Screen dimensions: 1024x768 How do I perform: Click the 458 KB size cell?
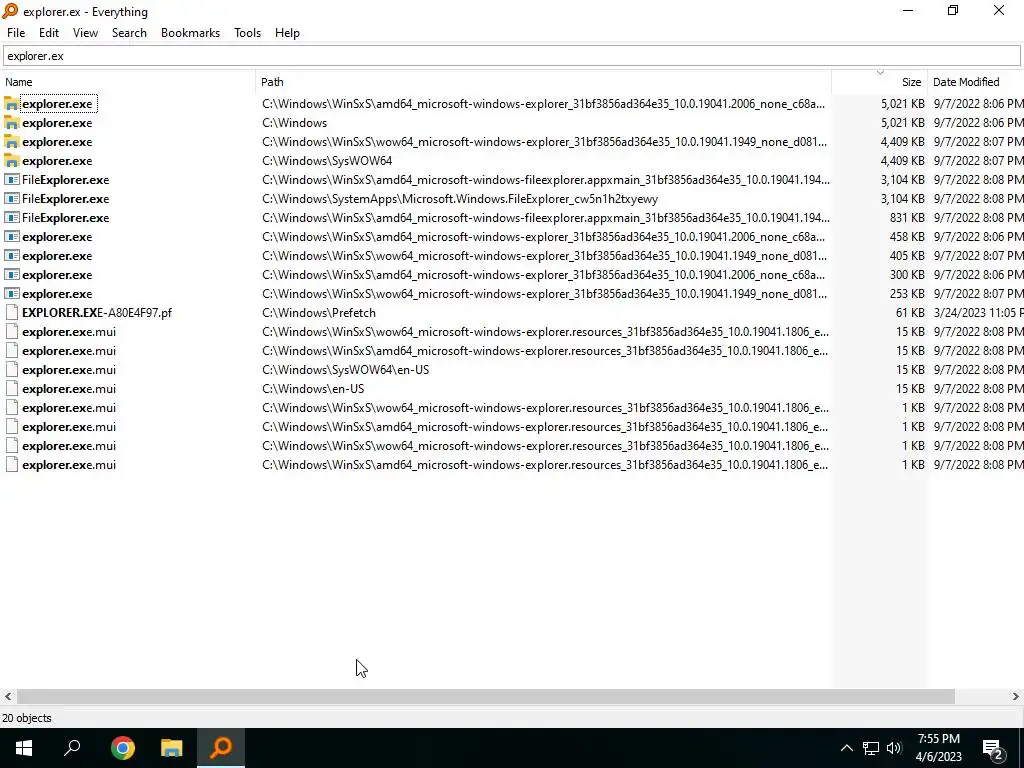click(x=906, y=236)
